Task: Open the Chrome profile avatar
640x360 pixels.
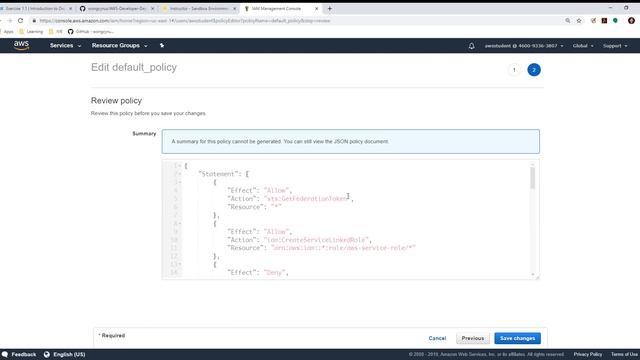Action: (x=631, y=20)
